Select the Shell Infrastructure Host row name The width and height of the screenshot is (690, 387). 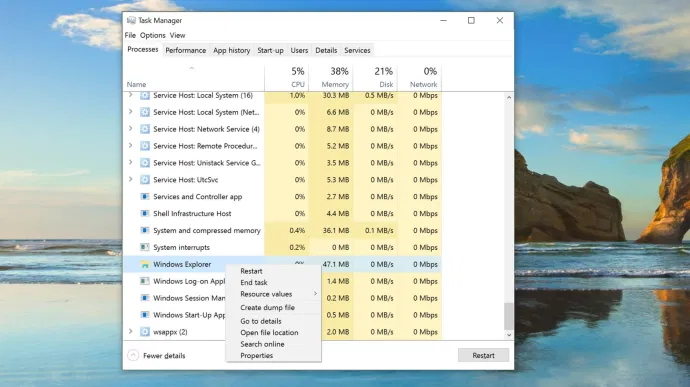click(192, 214)
